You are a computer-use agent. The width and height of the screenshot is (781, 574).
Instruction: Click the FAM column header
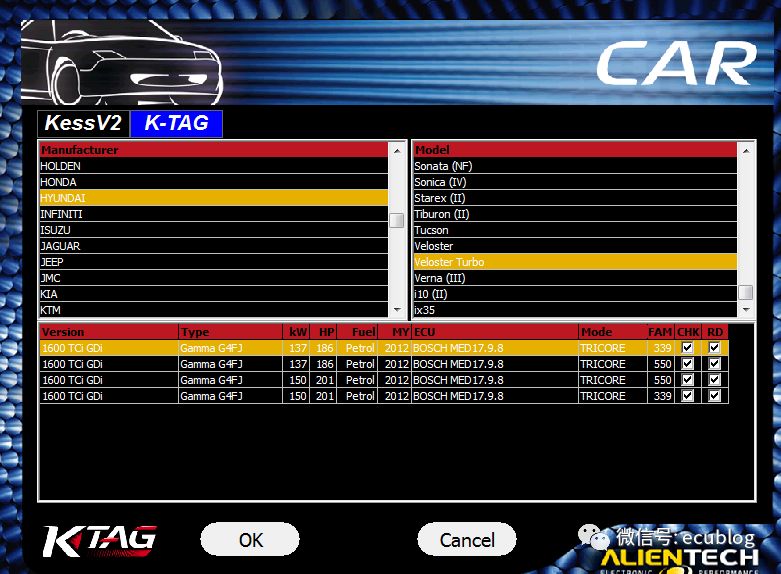660,332
